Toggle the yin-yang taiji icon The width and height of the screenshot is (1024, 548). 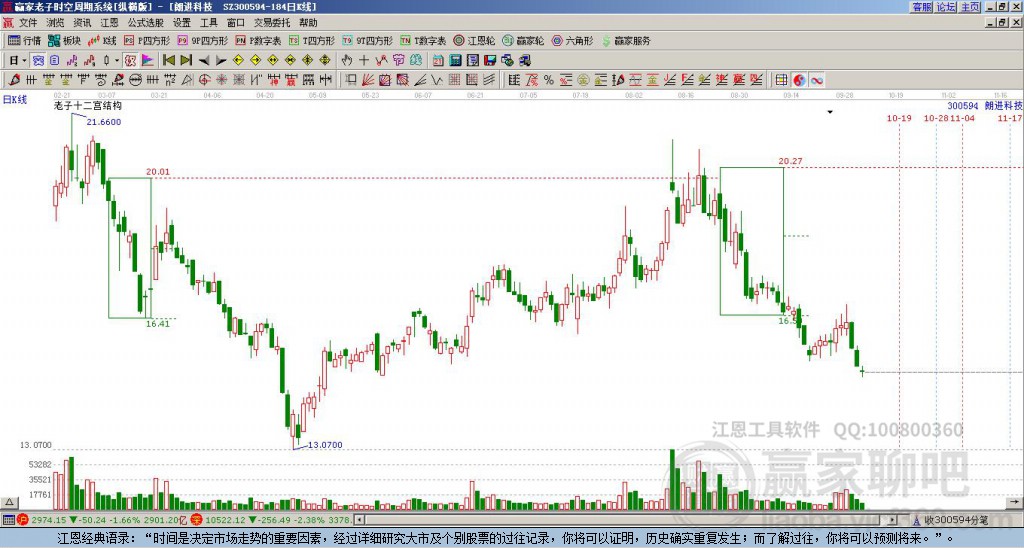799,80
